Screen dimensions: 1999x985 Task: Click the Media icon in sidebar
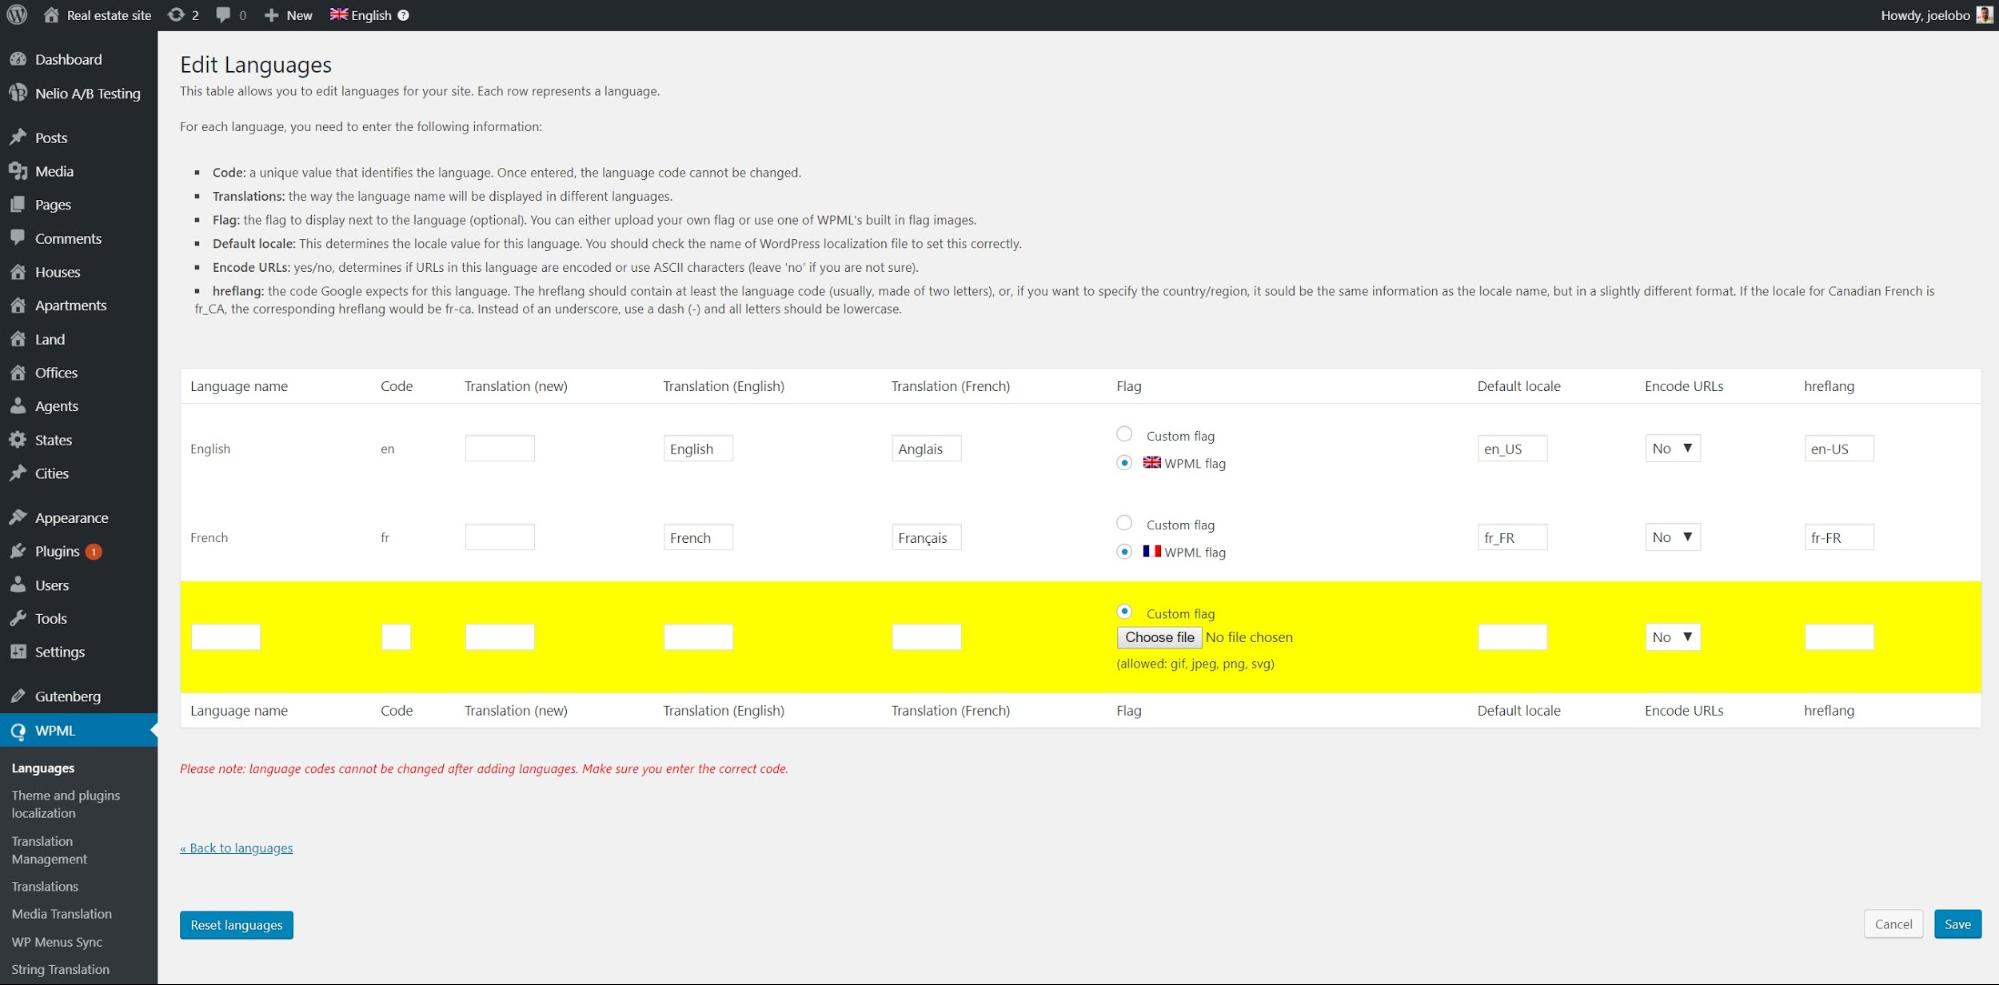pos(18,171)
